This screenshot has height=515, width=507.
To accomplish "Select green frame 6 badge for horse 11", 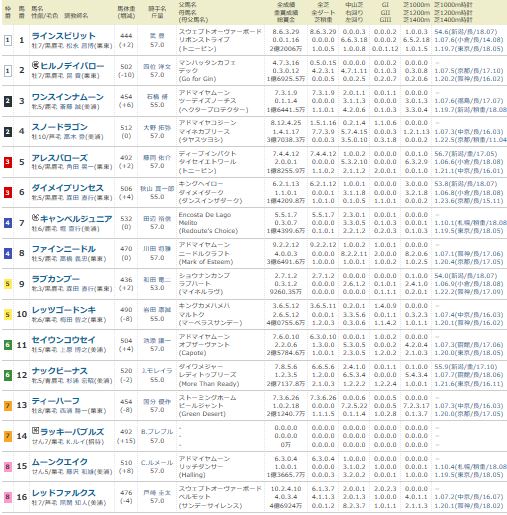I will [8, 345].
